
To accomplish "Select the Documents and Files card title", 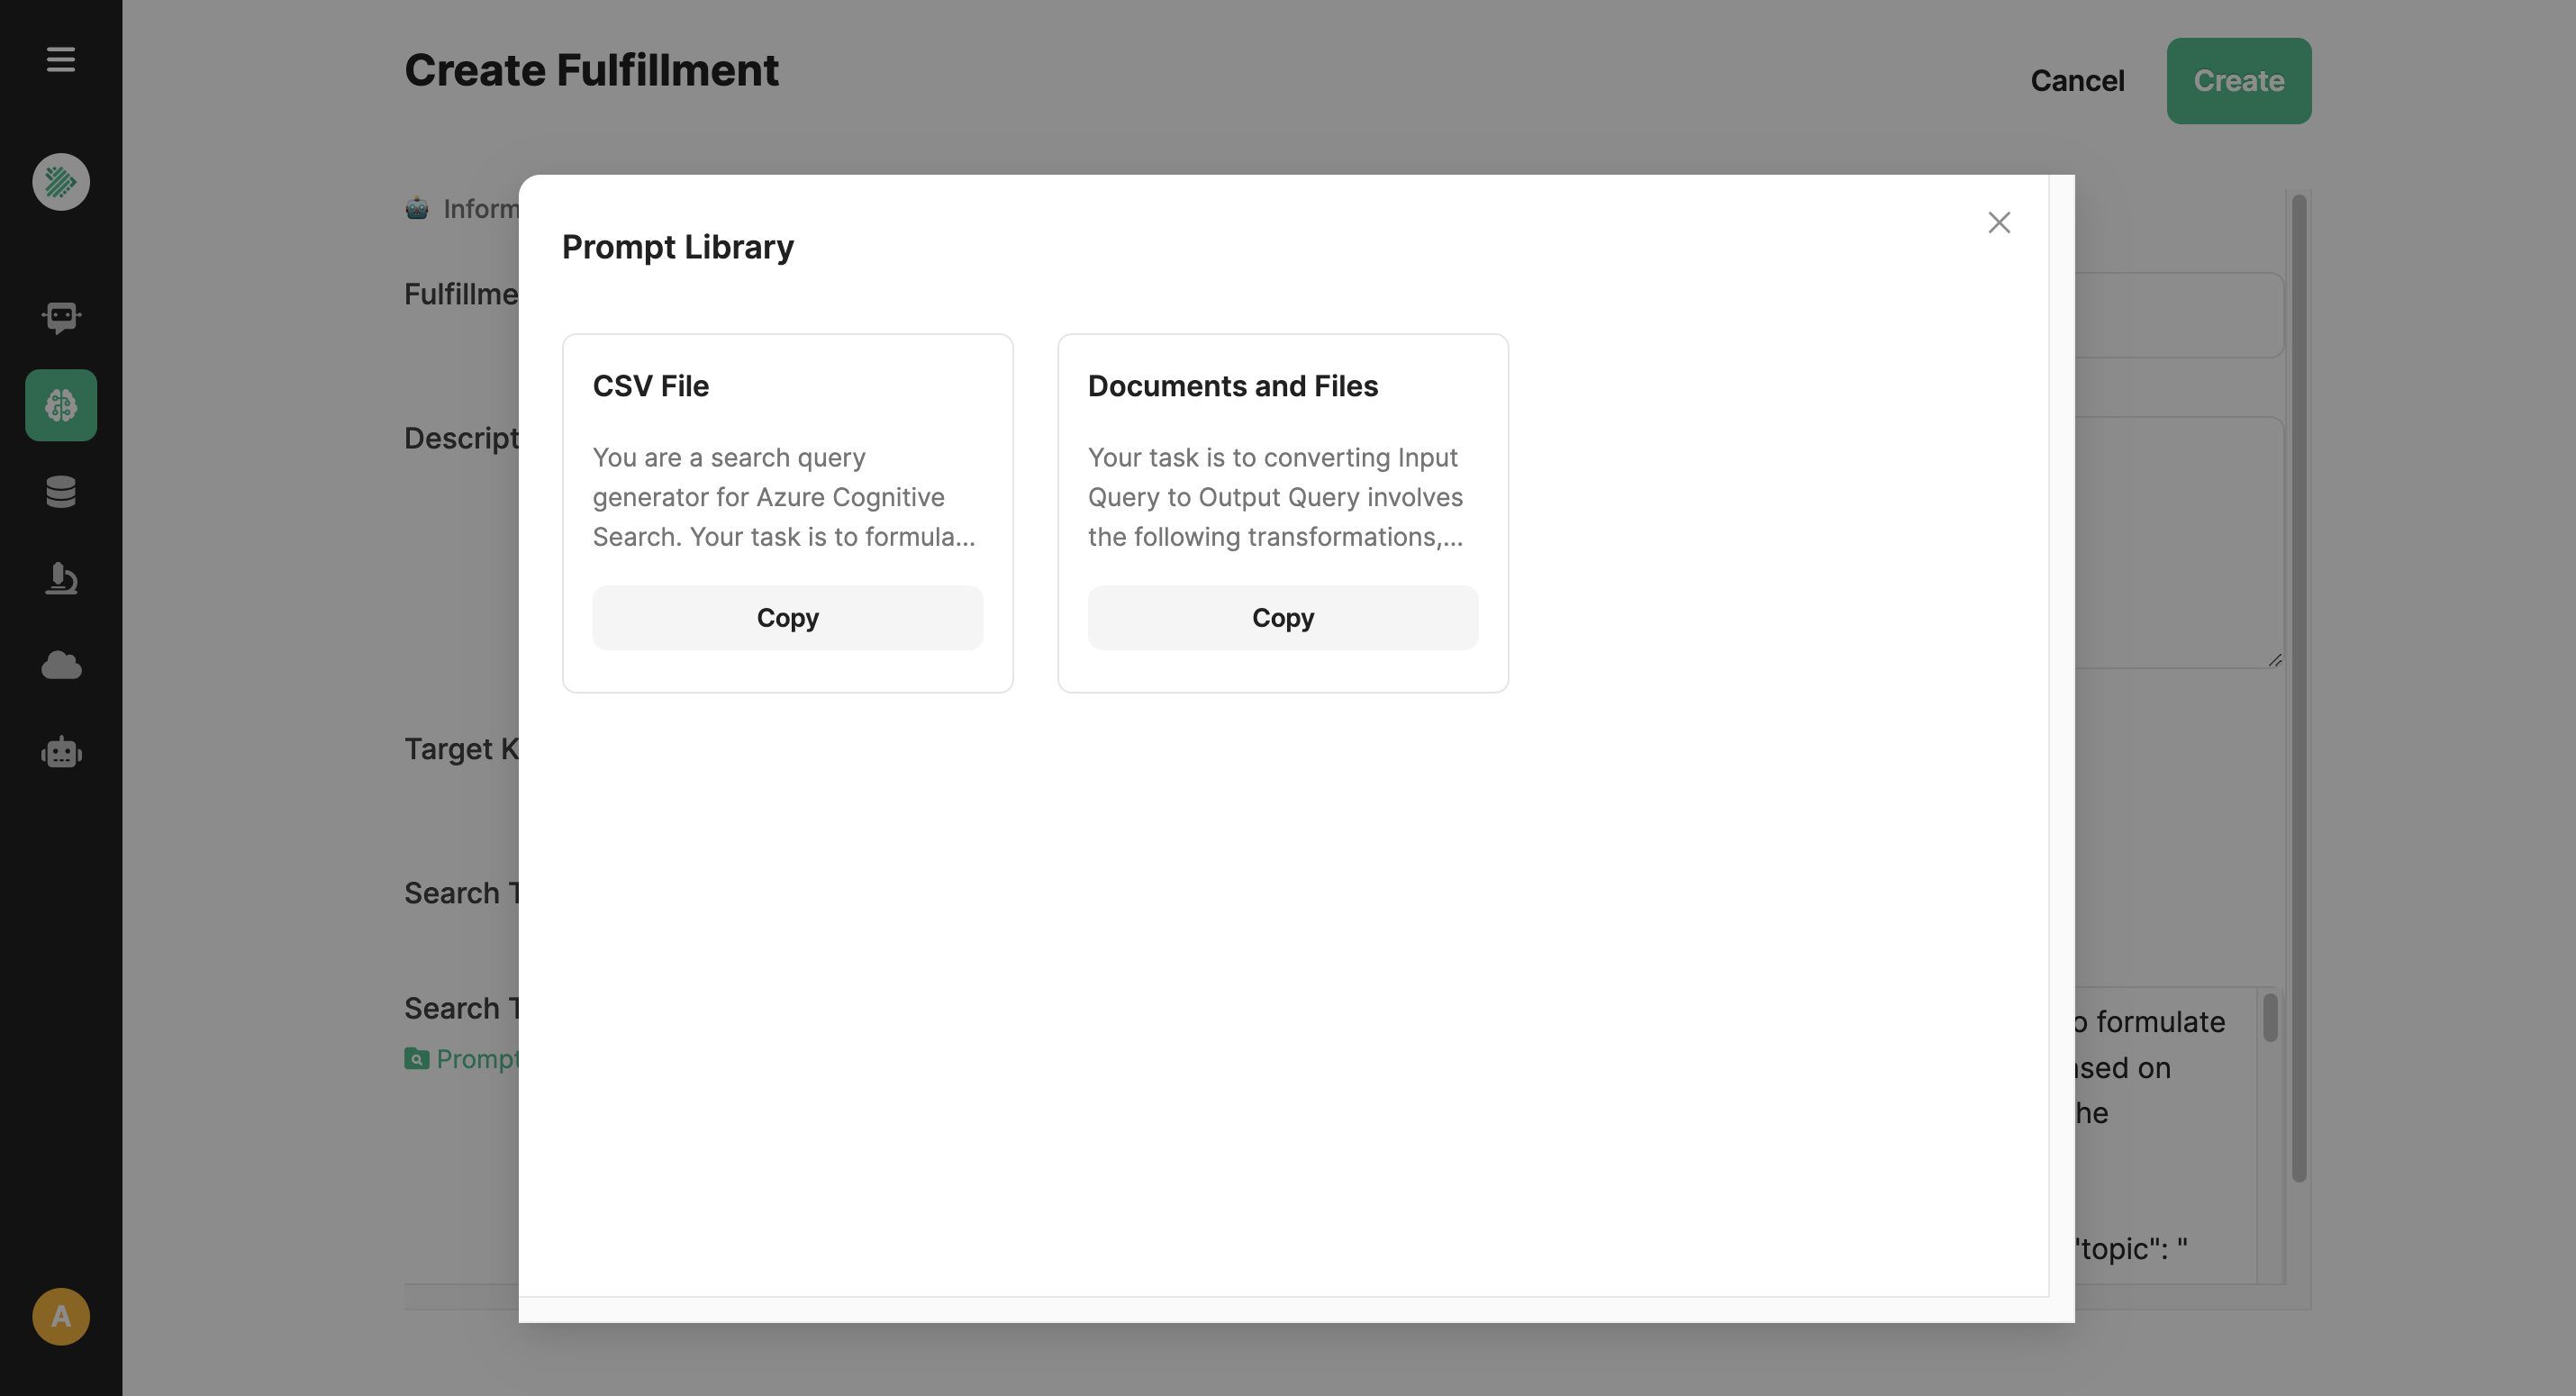I will click(x=1232, y=386).
